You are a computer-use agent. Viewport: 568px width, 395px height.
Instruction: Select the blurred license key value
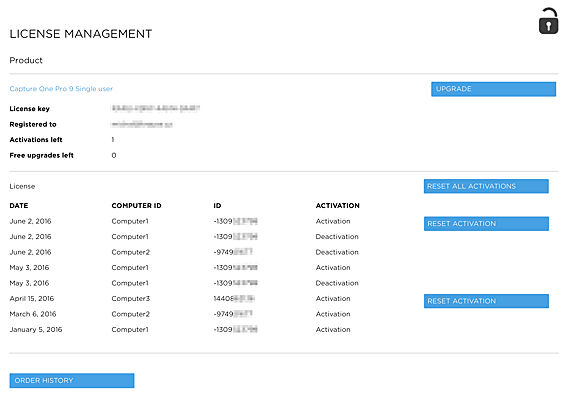point(155,108)
